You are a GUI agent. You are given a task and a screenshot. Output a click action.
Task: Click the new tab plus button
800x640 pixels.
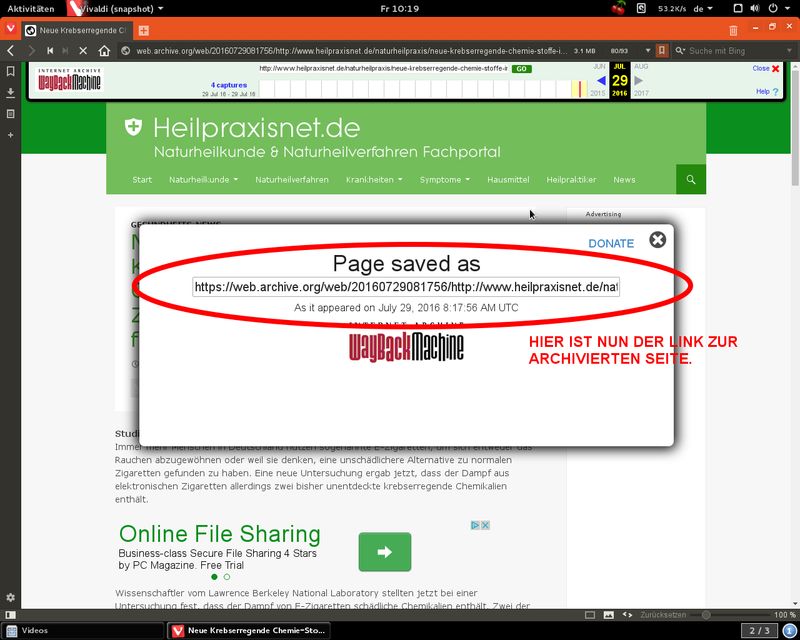coord(144,30)
